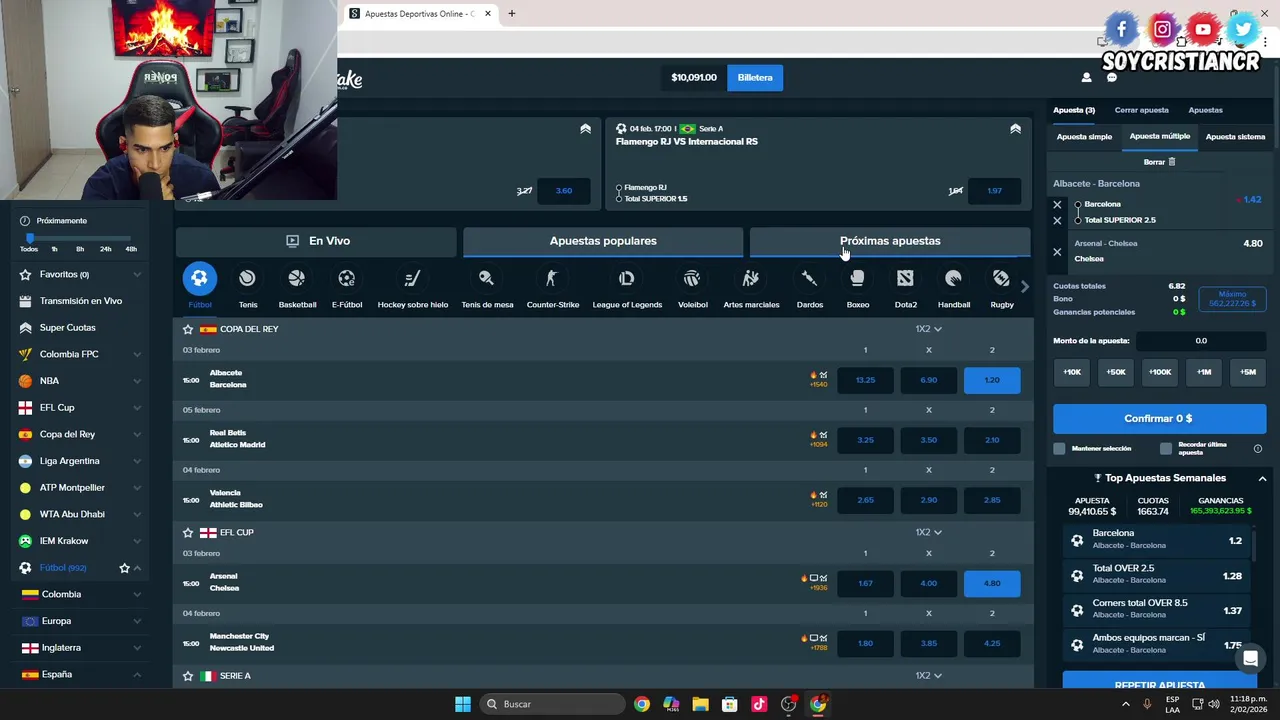1280x720 pixels.
Task: Expand Liga Argentina sidebar entry
Action: (137, 461)
